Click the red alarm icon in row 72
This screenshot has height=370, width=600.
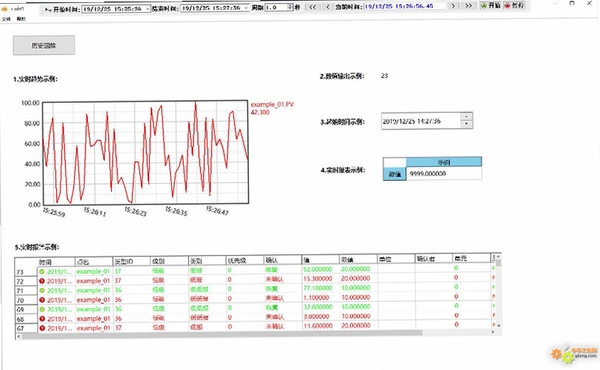coord(42,281)
